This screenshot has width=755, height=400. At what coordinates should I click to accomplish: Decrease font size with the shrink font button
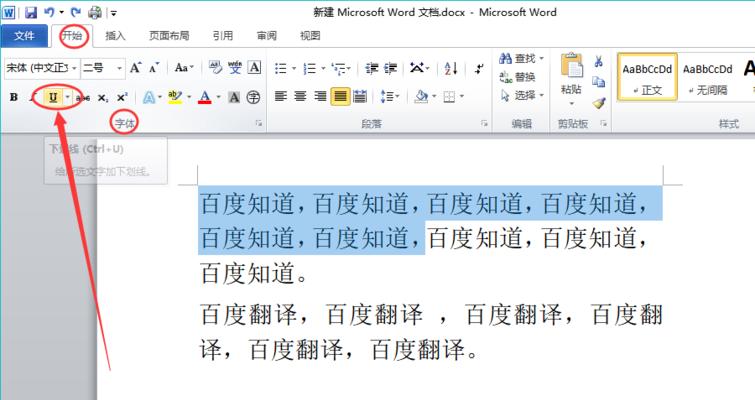click(154, 68)
